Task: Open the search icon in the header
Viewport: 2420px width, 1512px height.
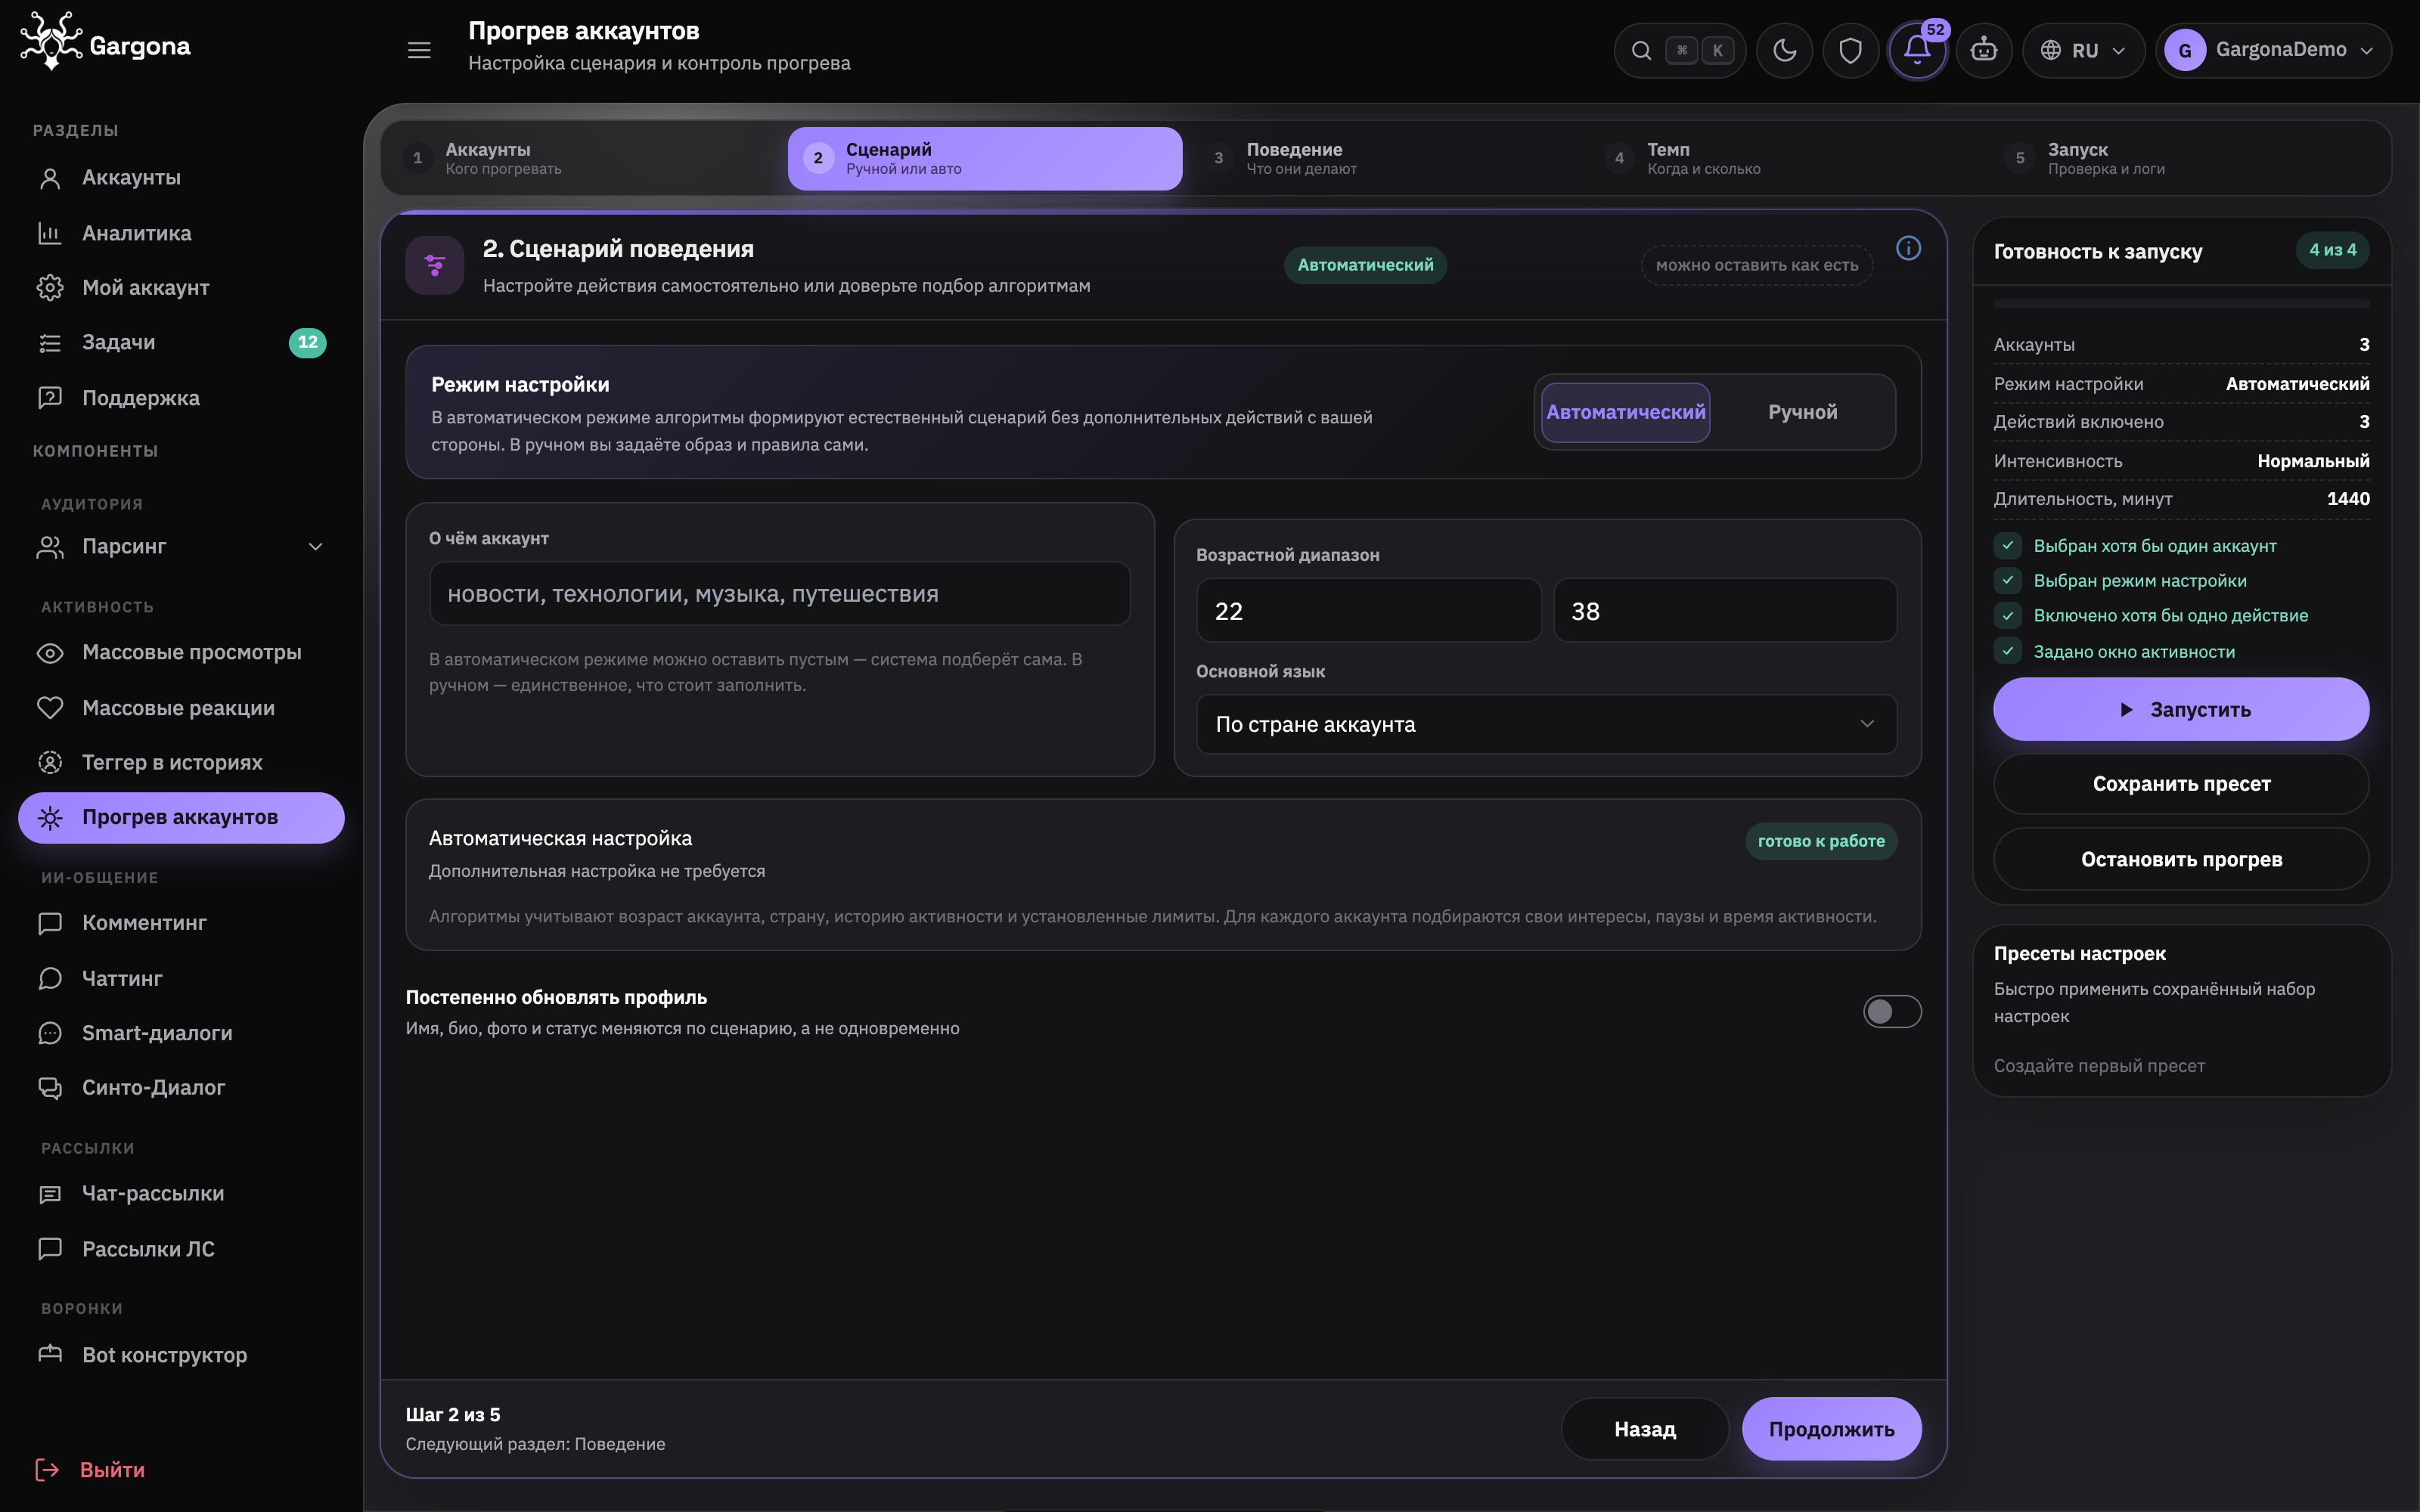Action: [x=1640, y=50]
